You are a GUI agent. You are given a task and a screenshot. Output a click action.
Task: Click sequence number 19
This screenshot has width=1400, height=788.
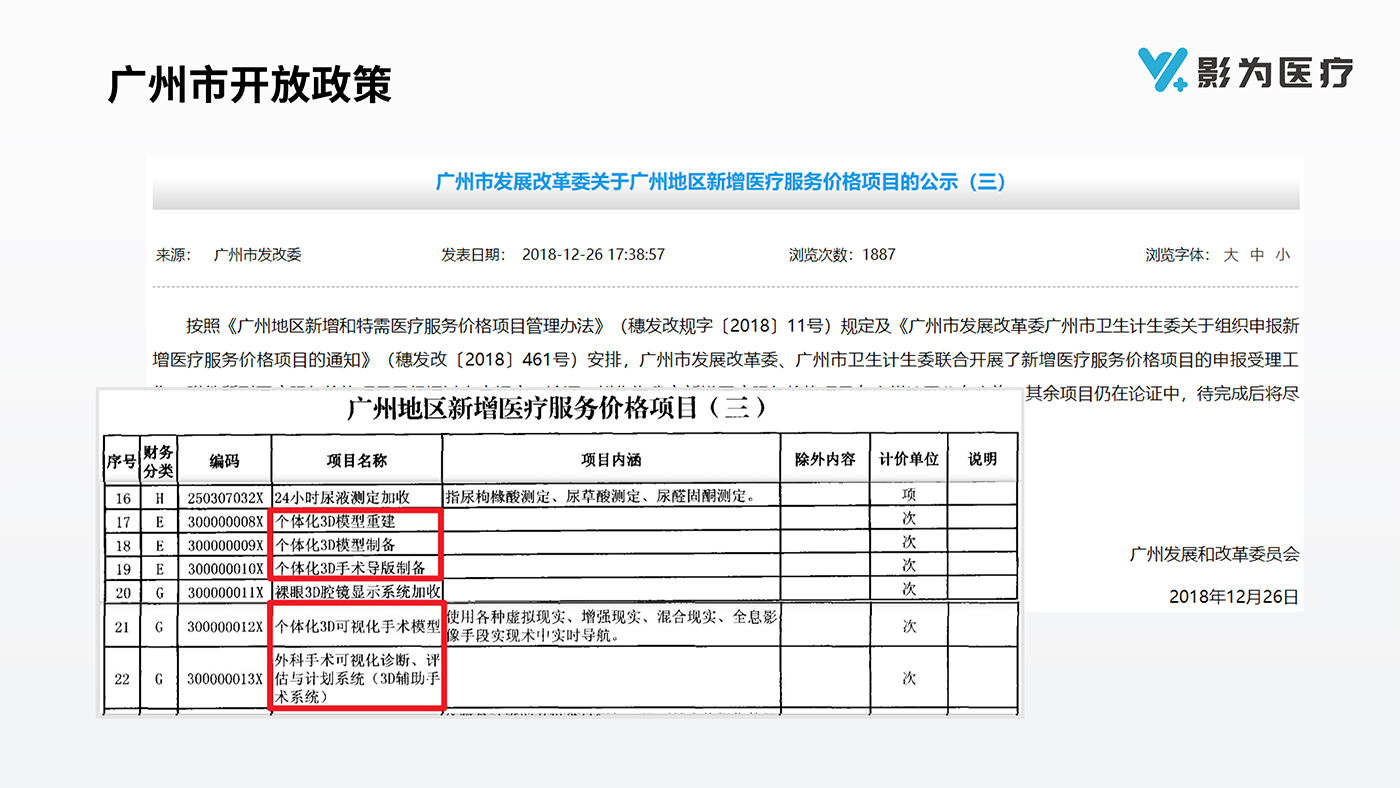122,569
